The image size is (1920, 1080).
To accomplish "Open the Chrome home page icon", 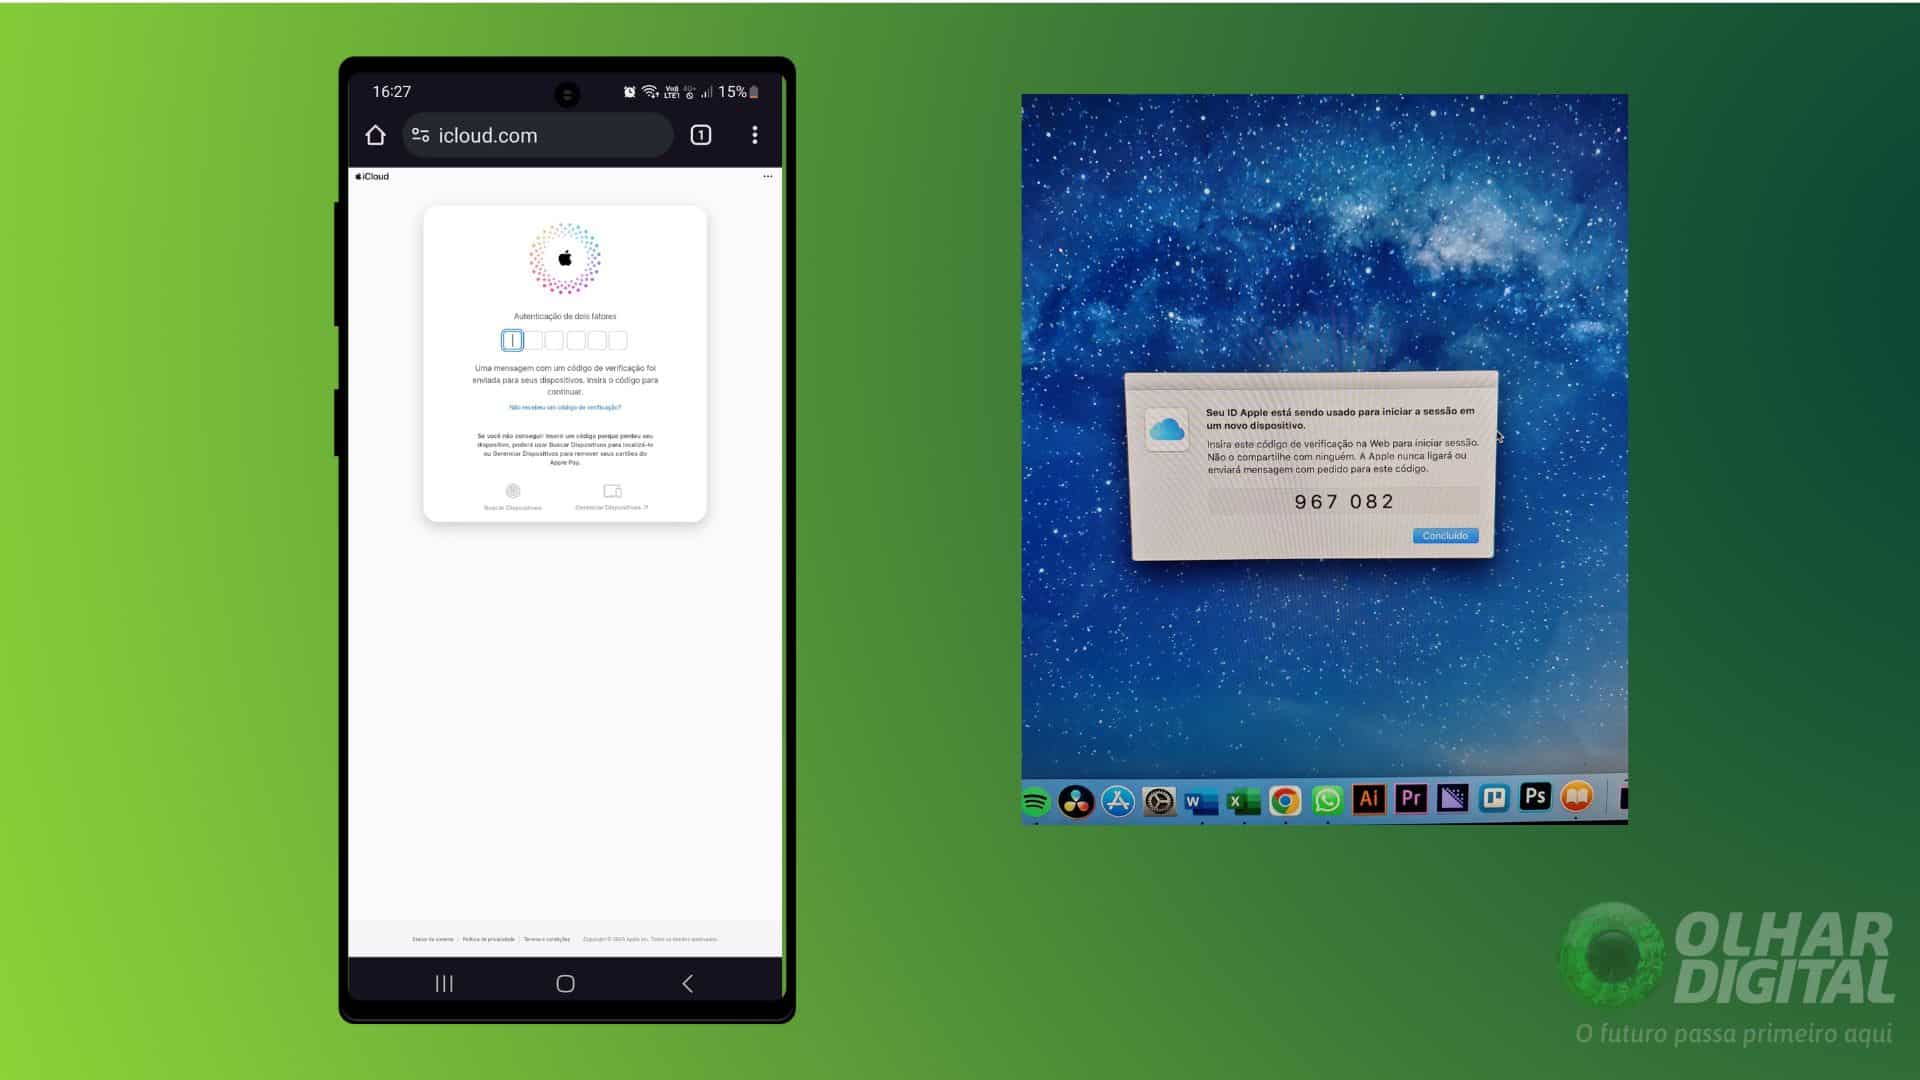I will coord(375,135).
